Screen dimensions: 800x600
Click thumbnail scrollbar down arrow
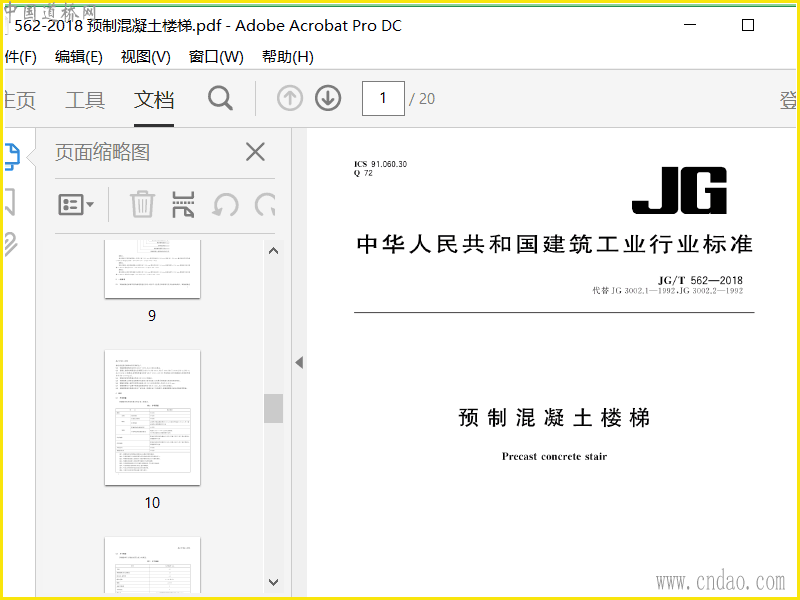pyautogui.click(x=273, y=582)
